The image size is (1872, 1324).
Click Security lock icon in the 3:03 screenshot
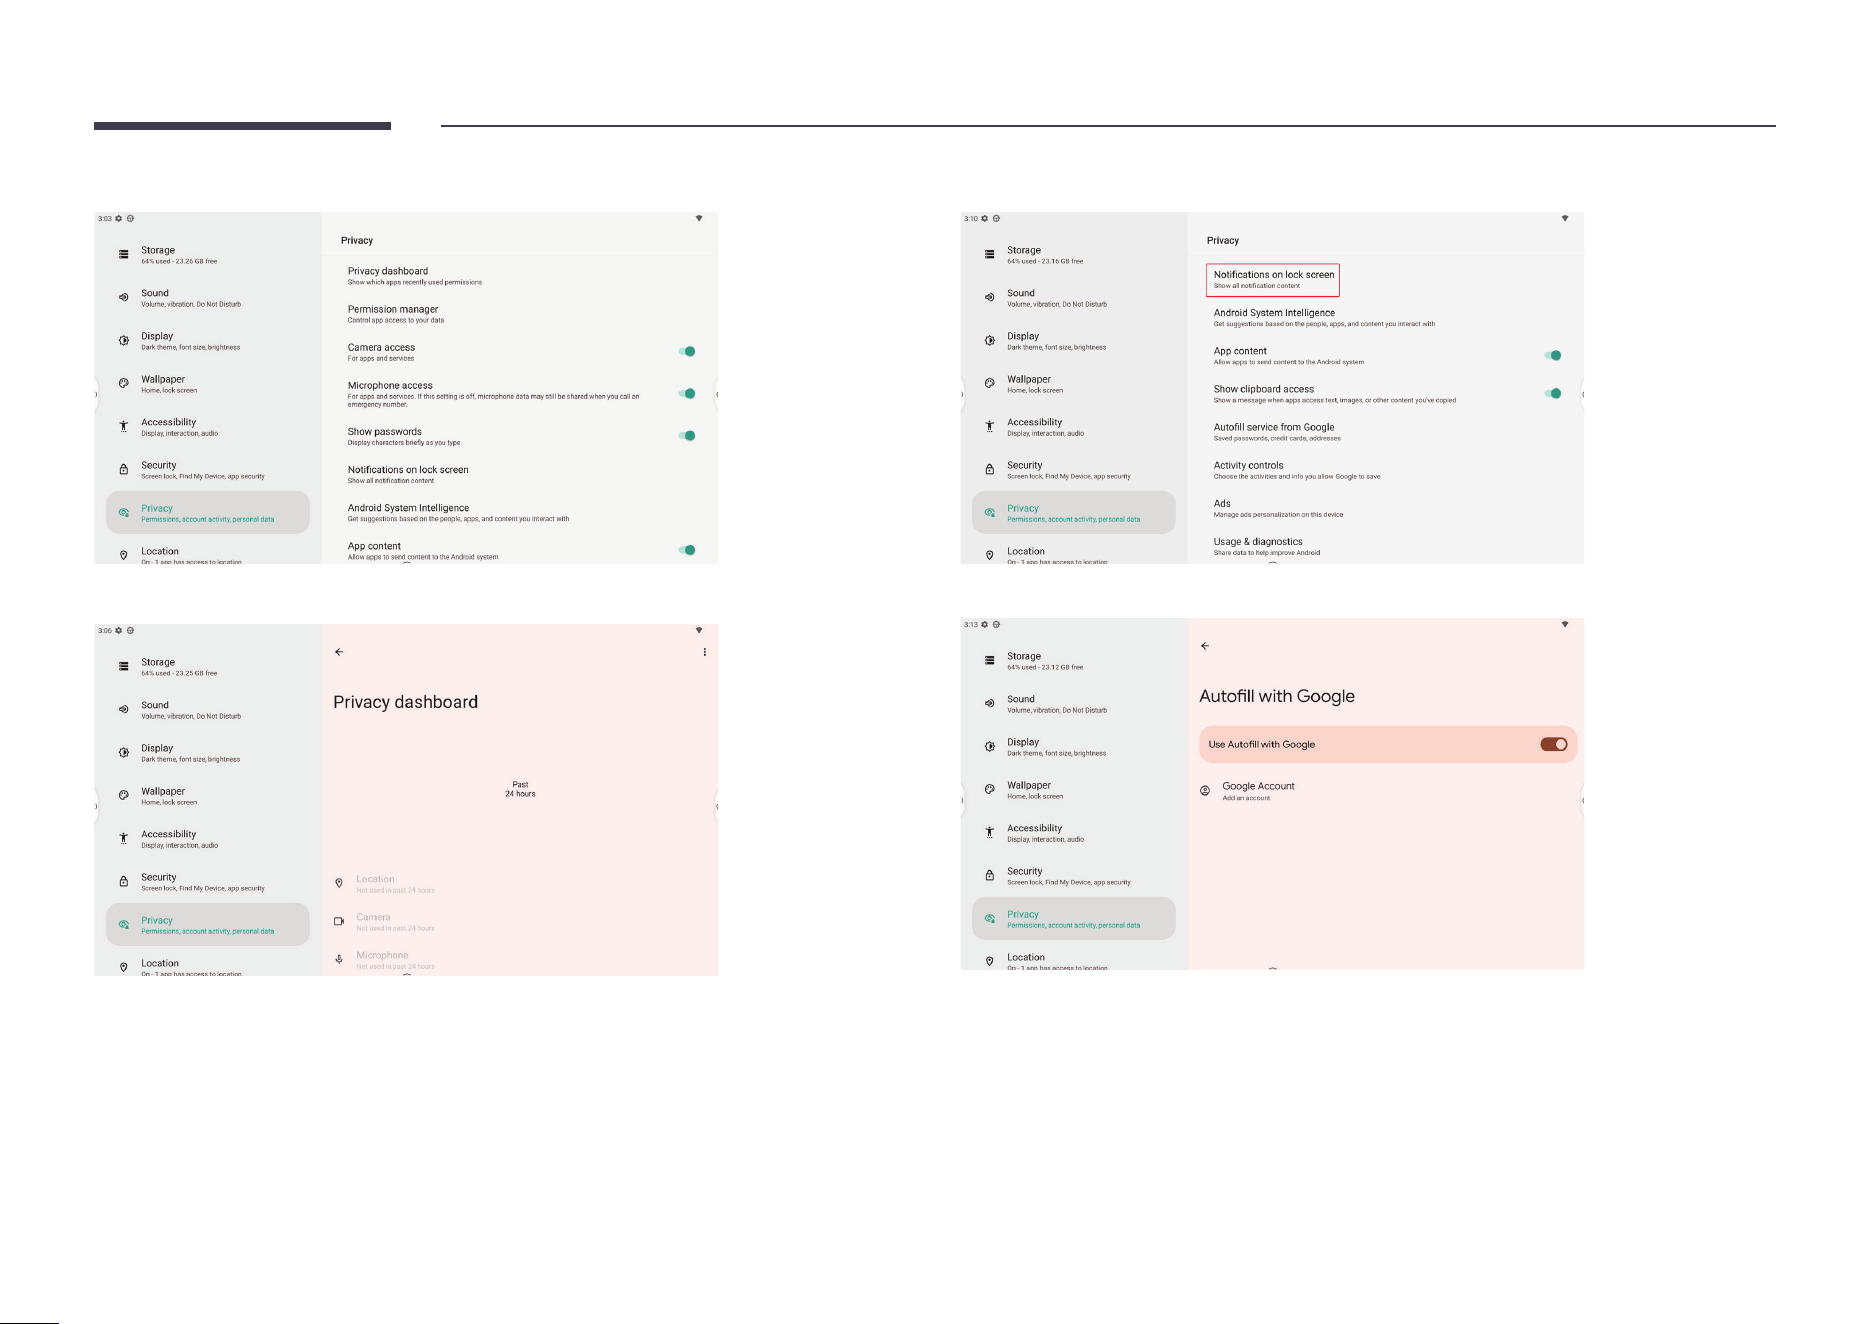click(123, 470)
